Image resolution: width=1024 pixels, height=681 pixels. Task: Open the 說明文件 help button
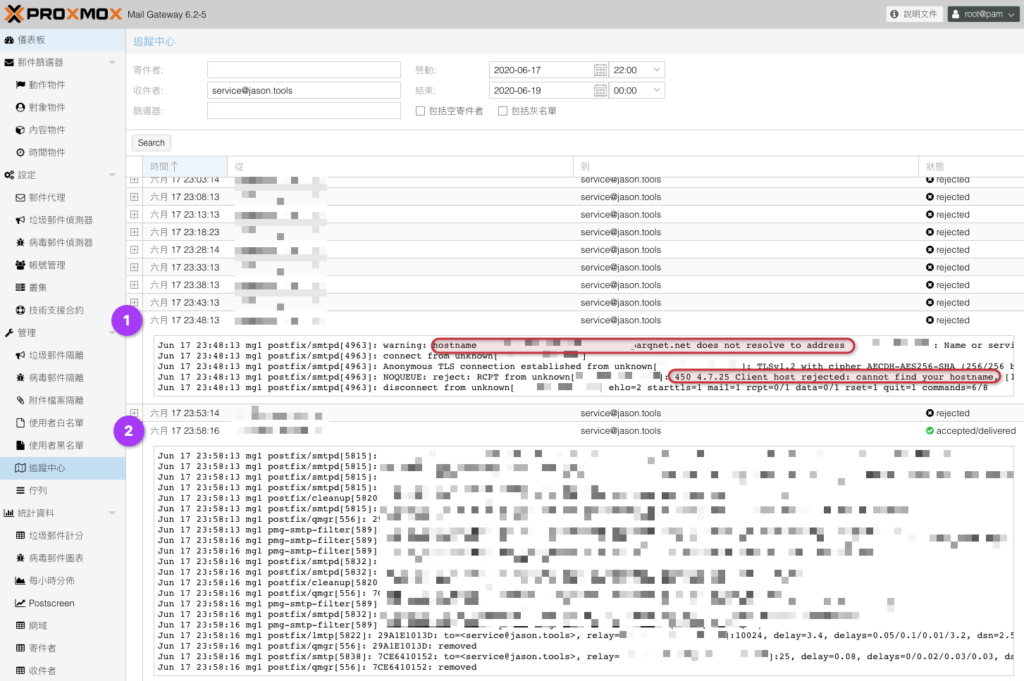914,14
